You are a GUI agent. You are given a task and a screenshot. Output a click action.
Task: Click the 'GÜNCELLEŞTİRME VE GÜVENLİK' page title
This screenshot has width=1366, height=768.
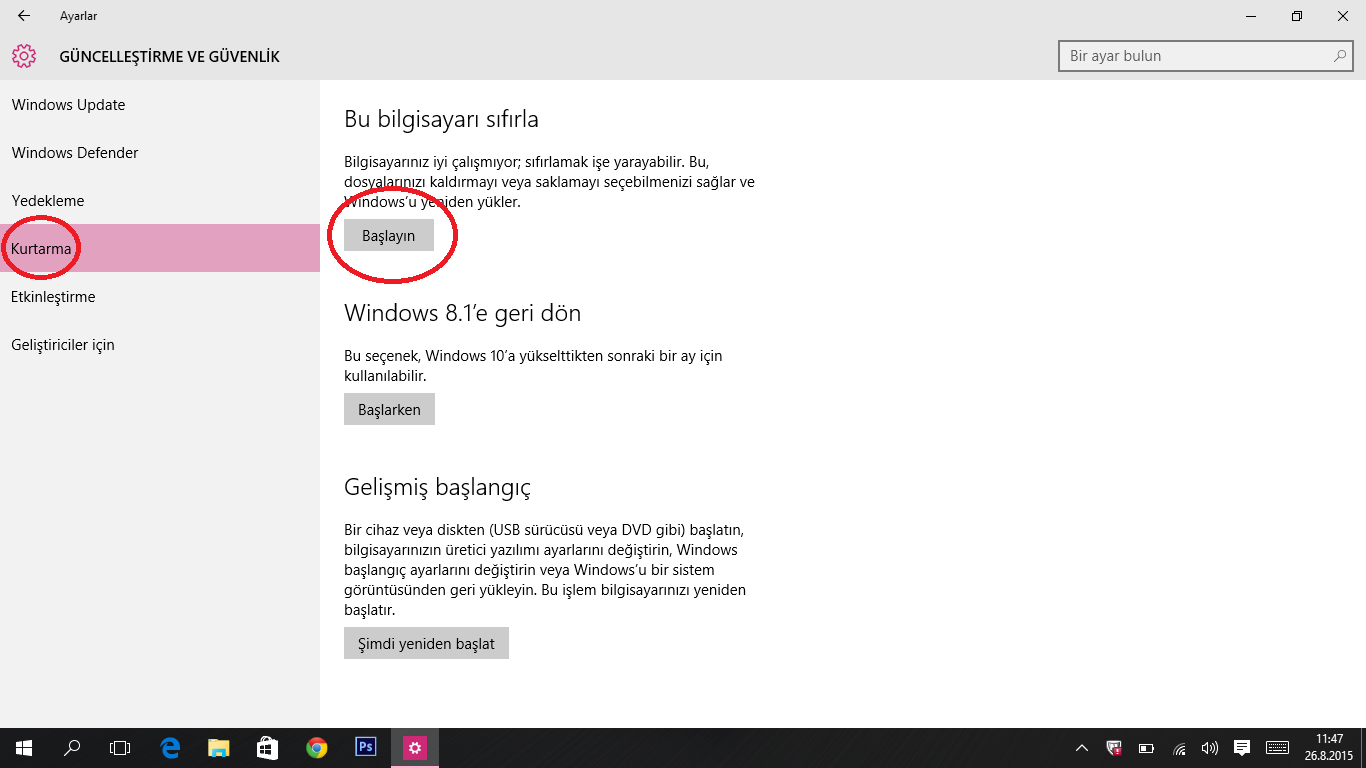pyautogui.click(x=170, y=57)
